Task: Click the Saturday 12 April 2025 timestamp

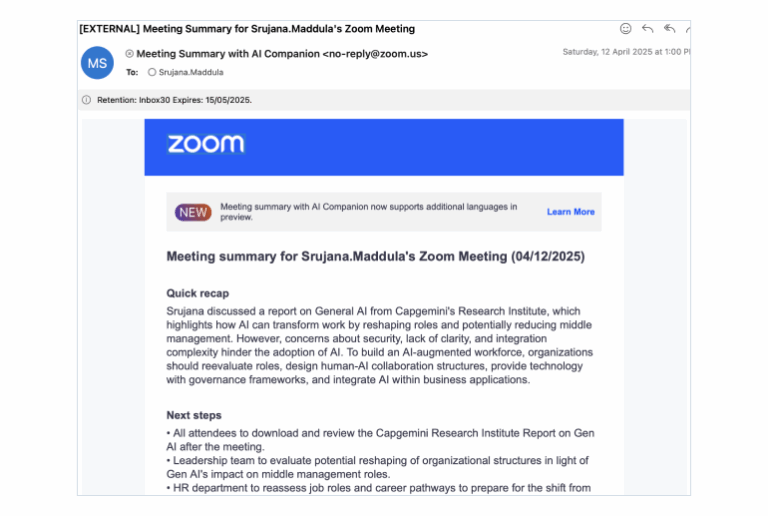Action: pyautogui.click(x=626, y=52)
